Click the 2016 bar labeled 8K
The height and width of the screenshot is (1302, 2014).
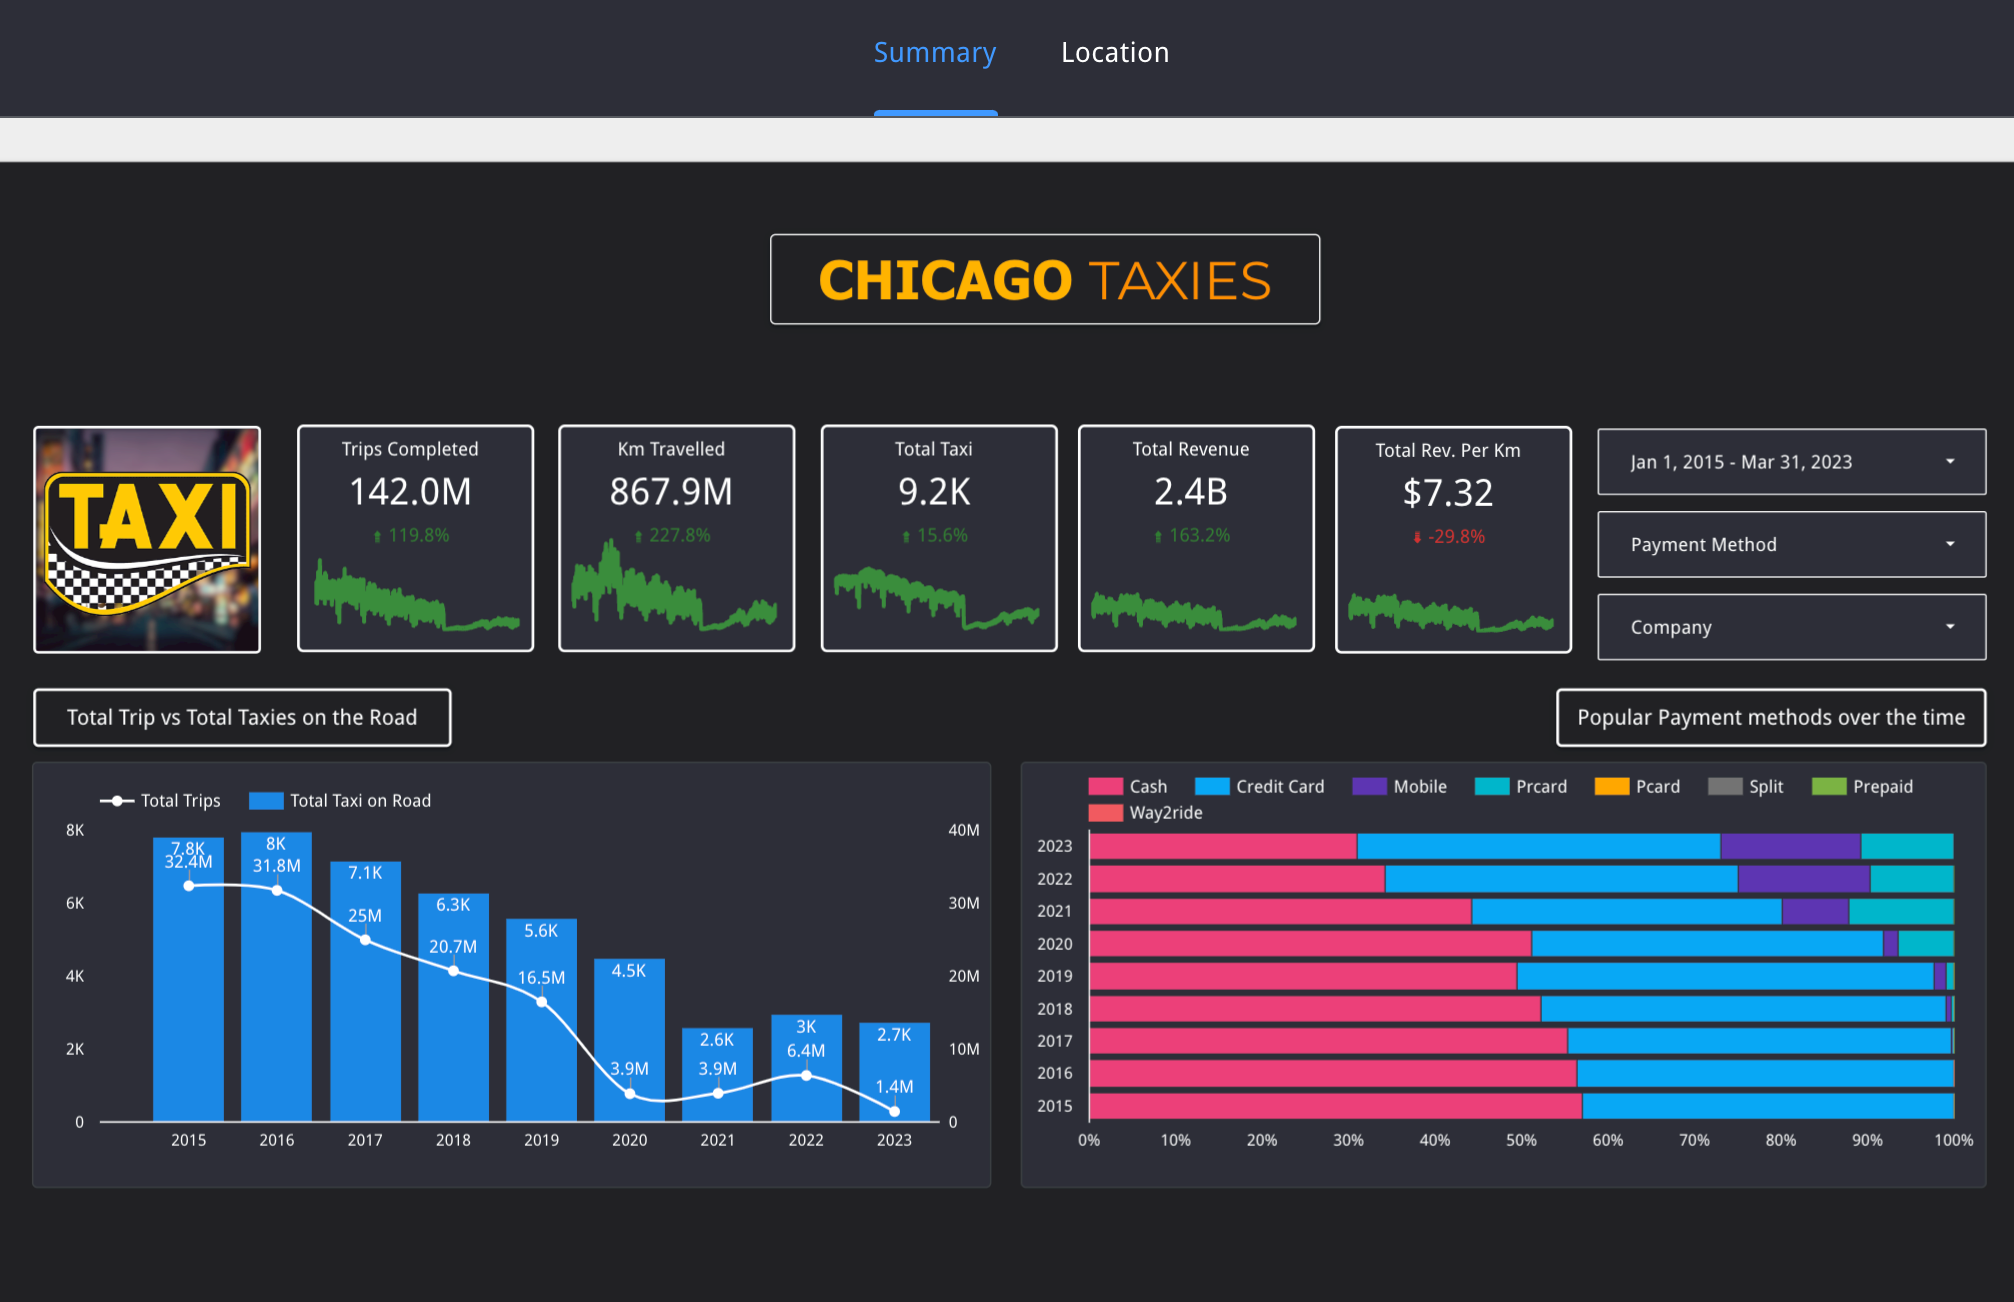click(x=276, y=976)
